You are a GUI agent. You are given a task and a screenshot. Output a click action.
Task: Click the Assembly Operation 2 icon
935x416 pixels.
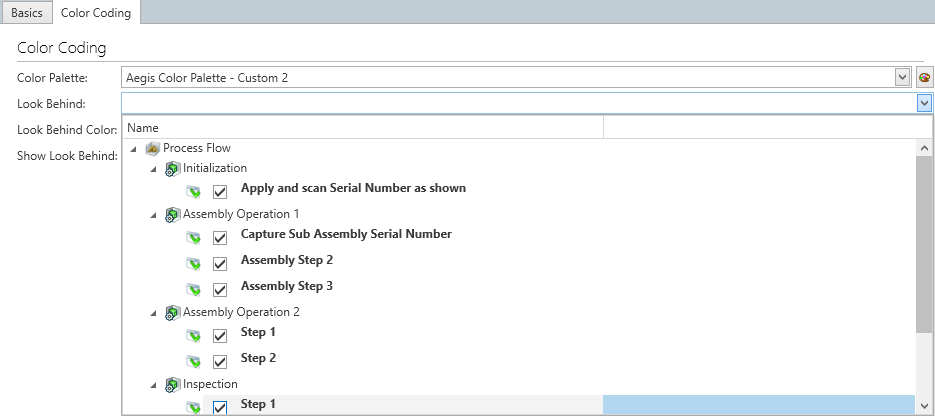pos(172,312)
